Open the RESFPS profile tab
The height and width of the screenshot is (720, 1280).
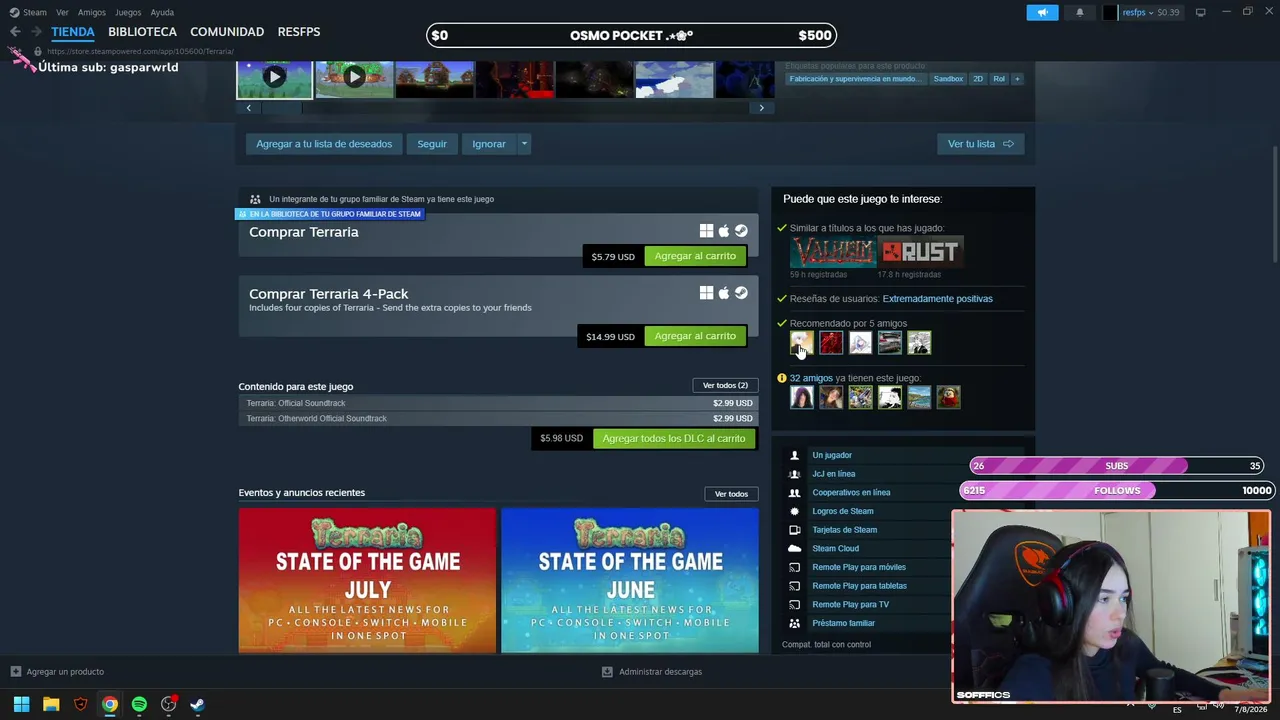click(x=299, y=32)
